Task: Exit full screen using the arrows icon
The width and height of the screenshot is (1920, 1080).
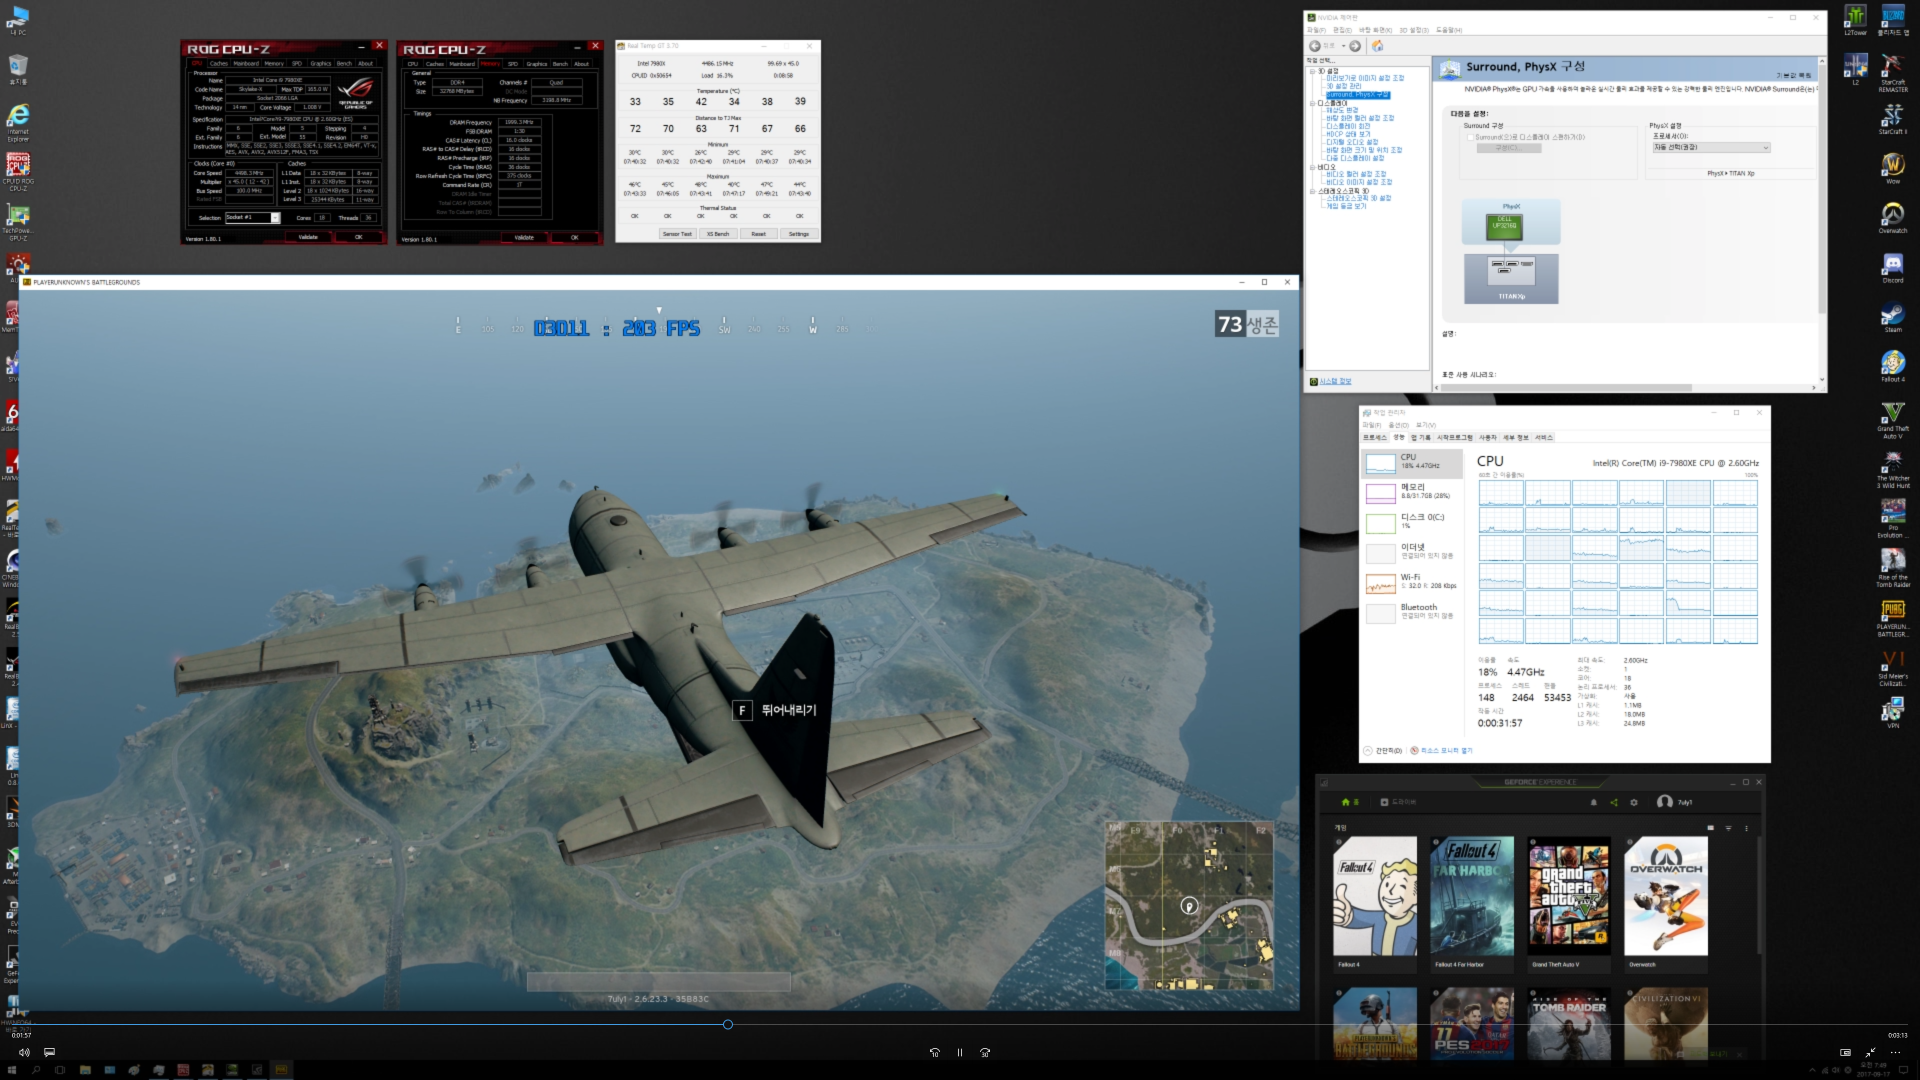Action: pyautogui.click(x=1870, y=1052)
